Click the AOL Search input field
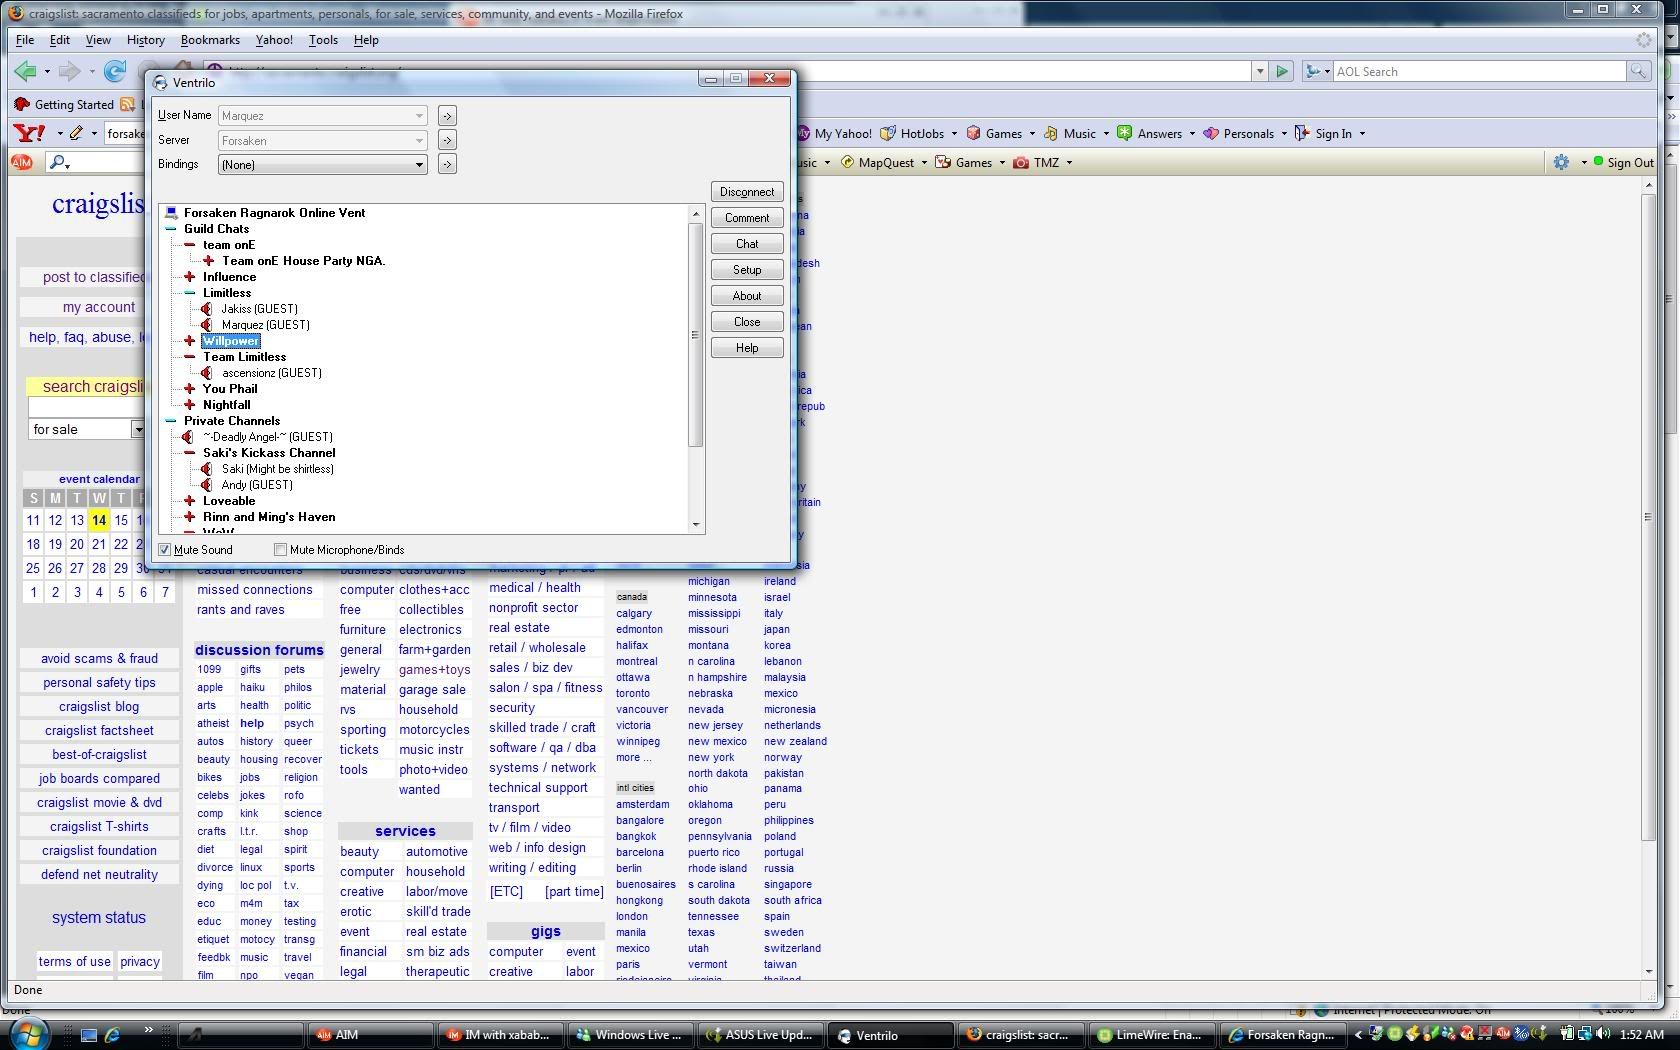The width and height of the screenshot is (1680, 1050). [1479, 71]
